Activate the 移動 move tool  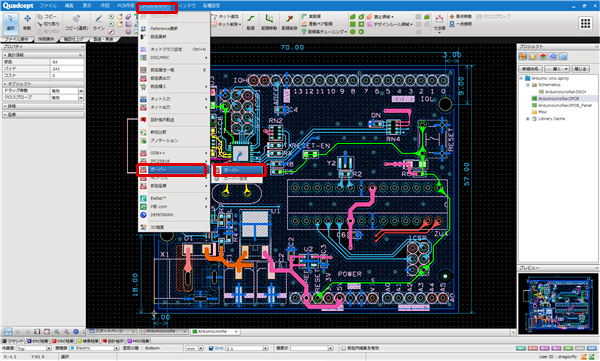(27, 23)
